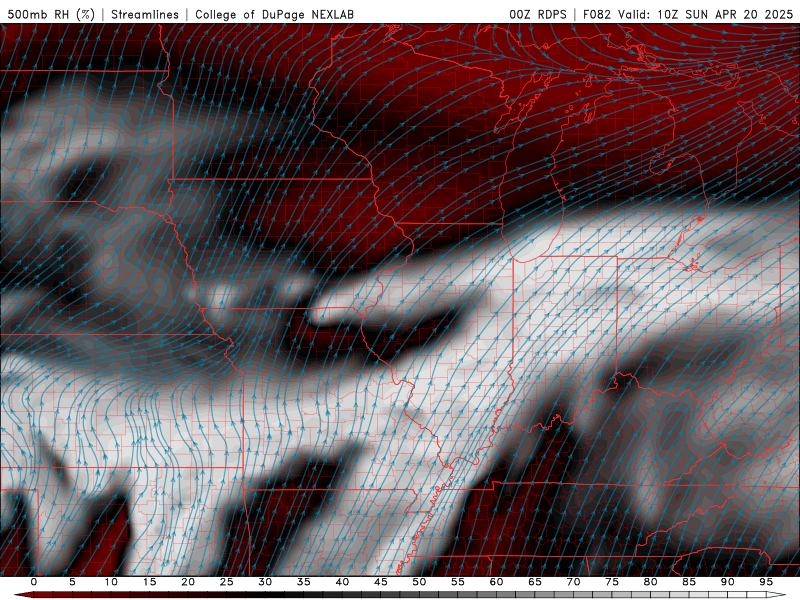Click the "Streamlines" header label

(145, 14)
